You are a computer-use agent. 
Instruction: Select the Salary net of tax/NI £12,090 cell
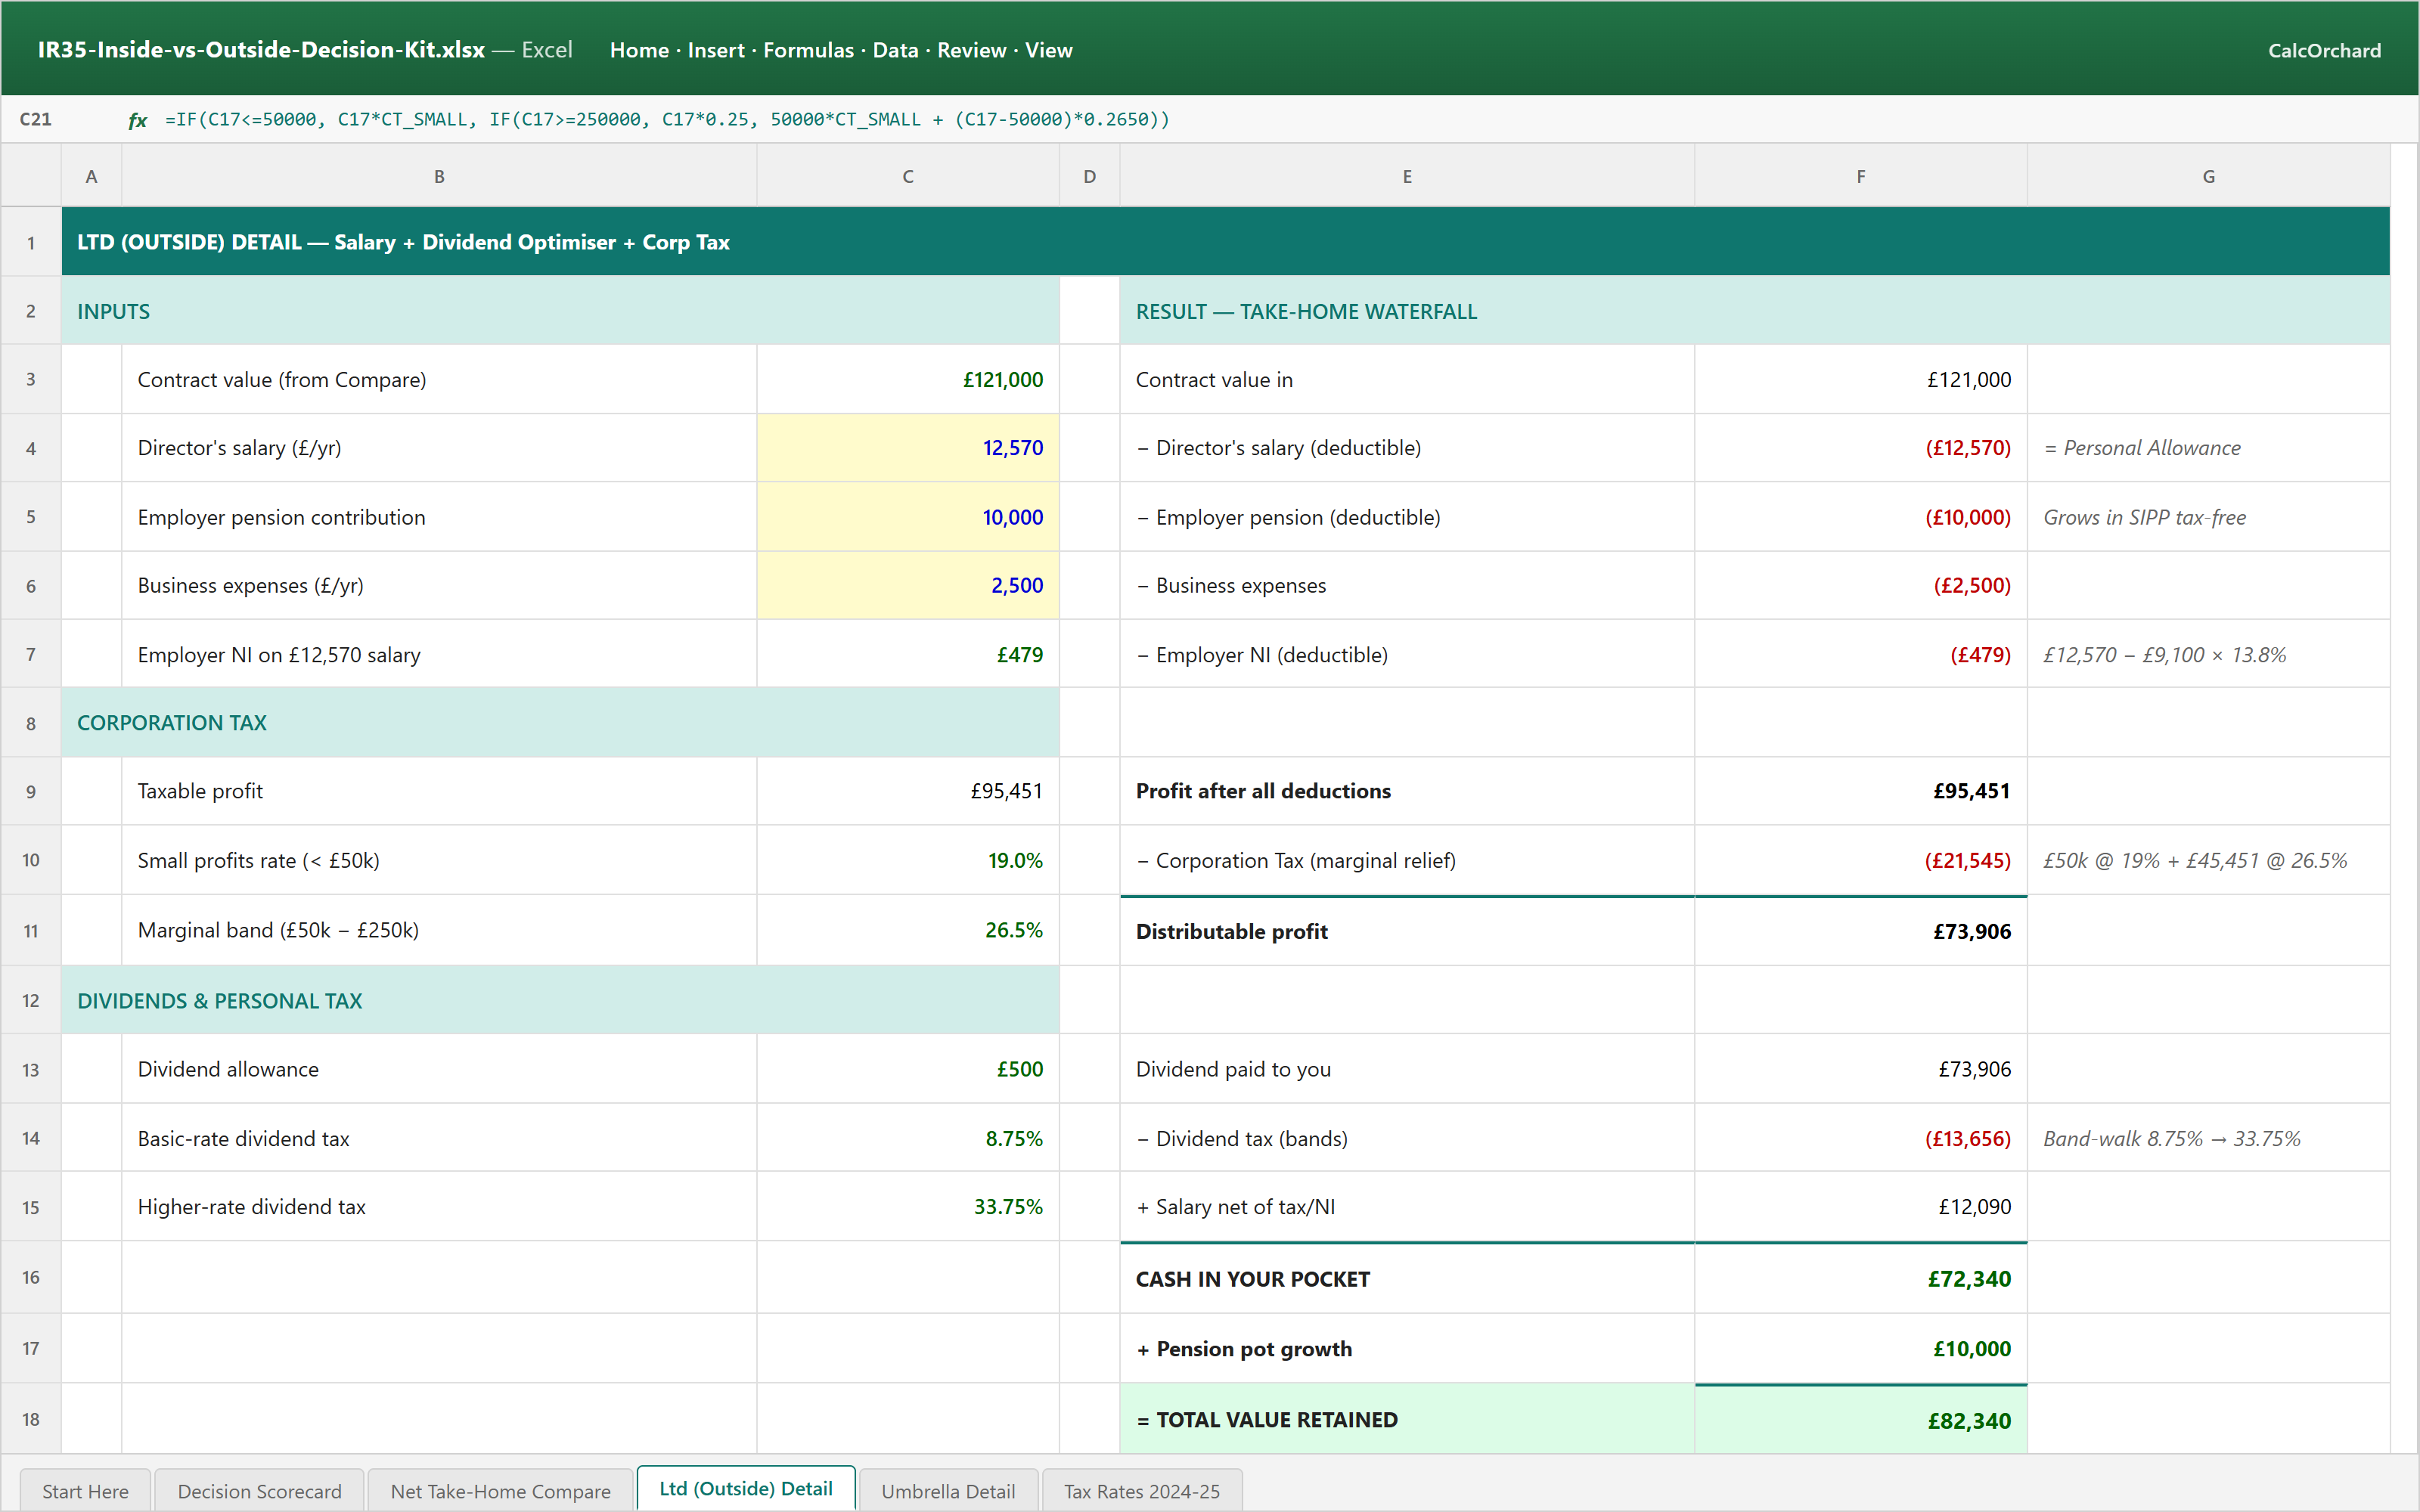[1860, 1207]
